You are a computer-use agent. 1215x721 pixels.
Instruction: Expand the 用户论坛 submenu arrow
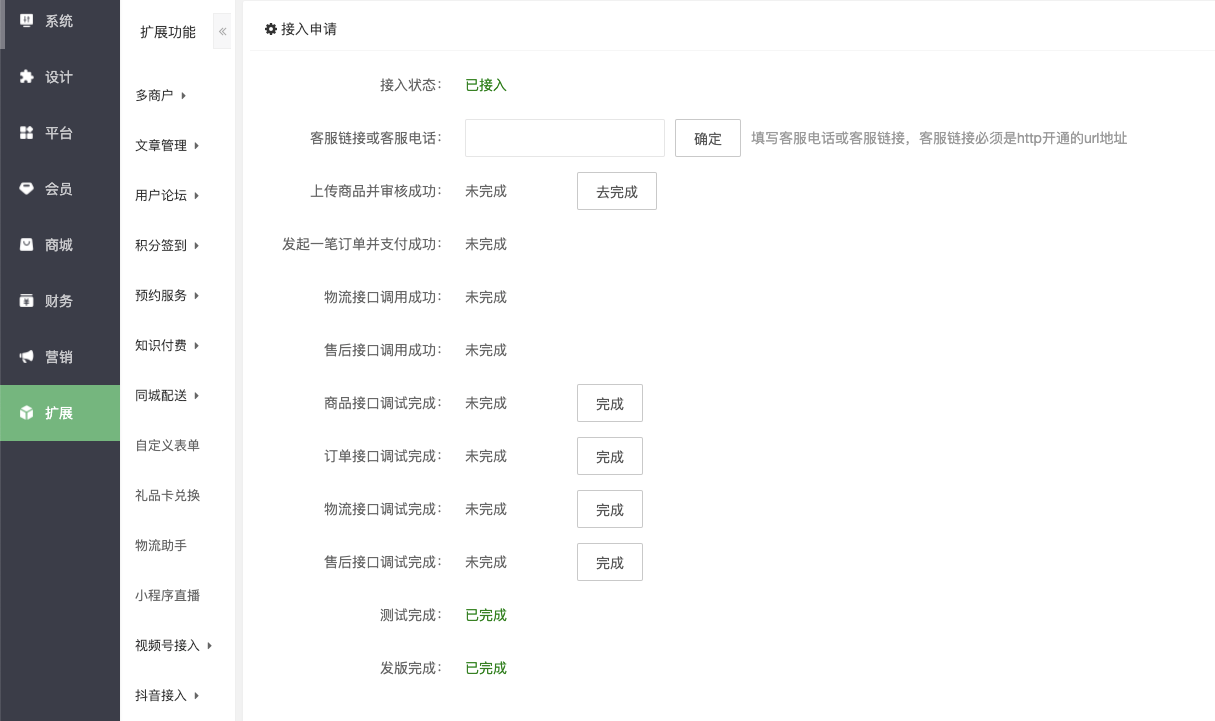tap(197, 196)
